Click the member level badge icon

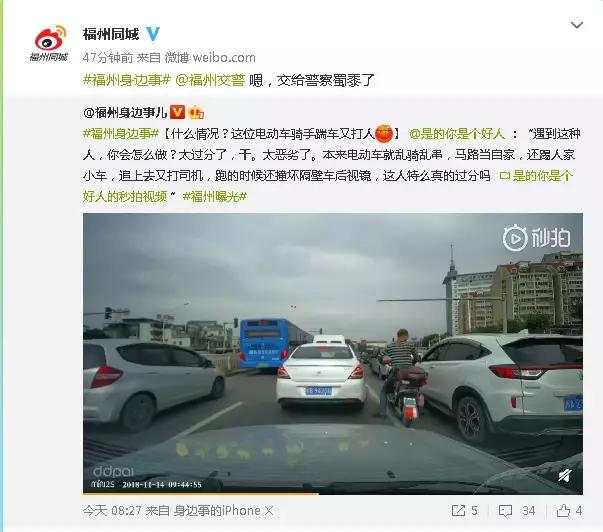[197, 113]
